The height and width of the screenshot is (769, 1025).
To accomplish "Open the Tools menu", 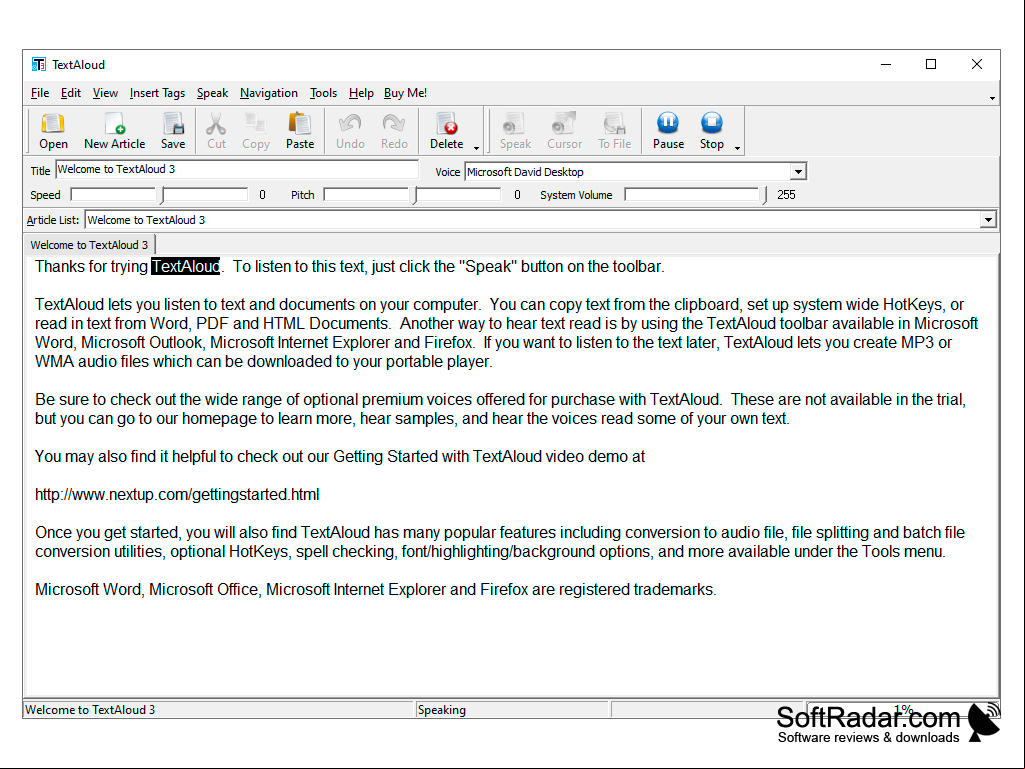I will tap(324, 93).
